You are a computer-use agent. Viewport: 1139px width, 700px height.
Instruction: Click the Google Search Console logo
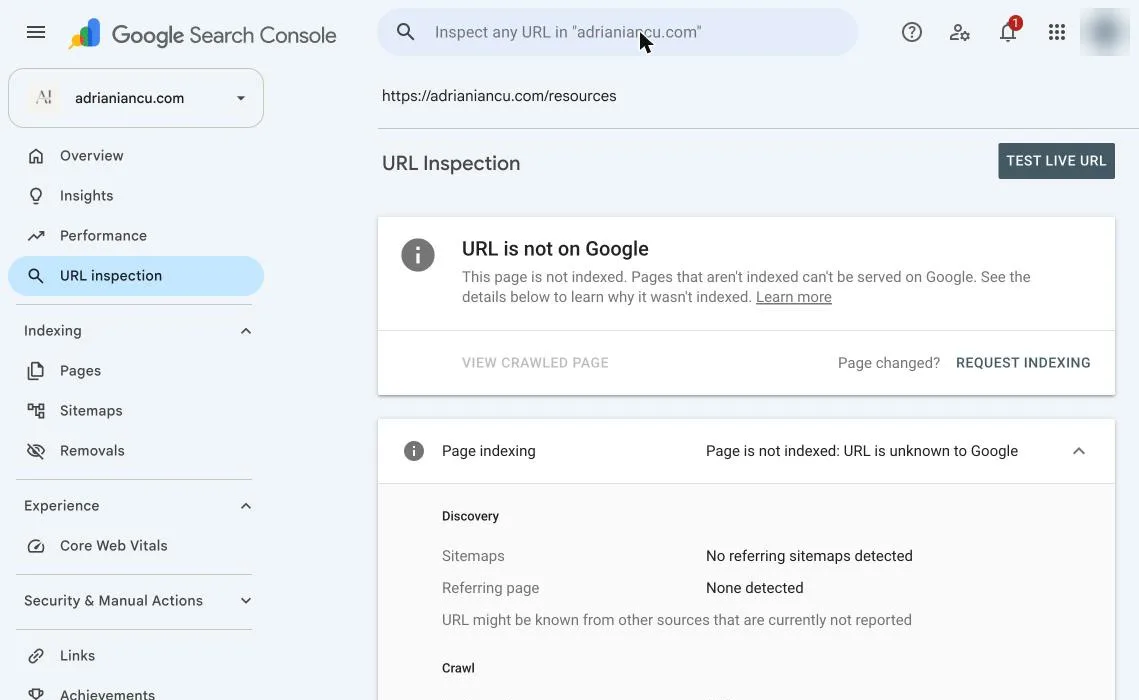click(x=203, y=34)
